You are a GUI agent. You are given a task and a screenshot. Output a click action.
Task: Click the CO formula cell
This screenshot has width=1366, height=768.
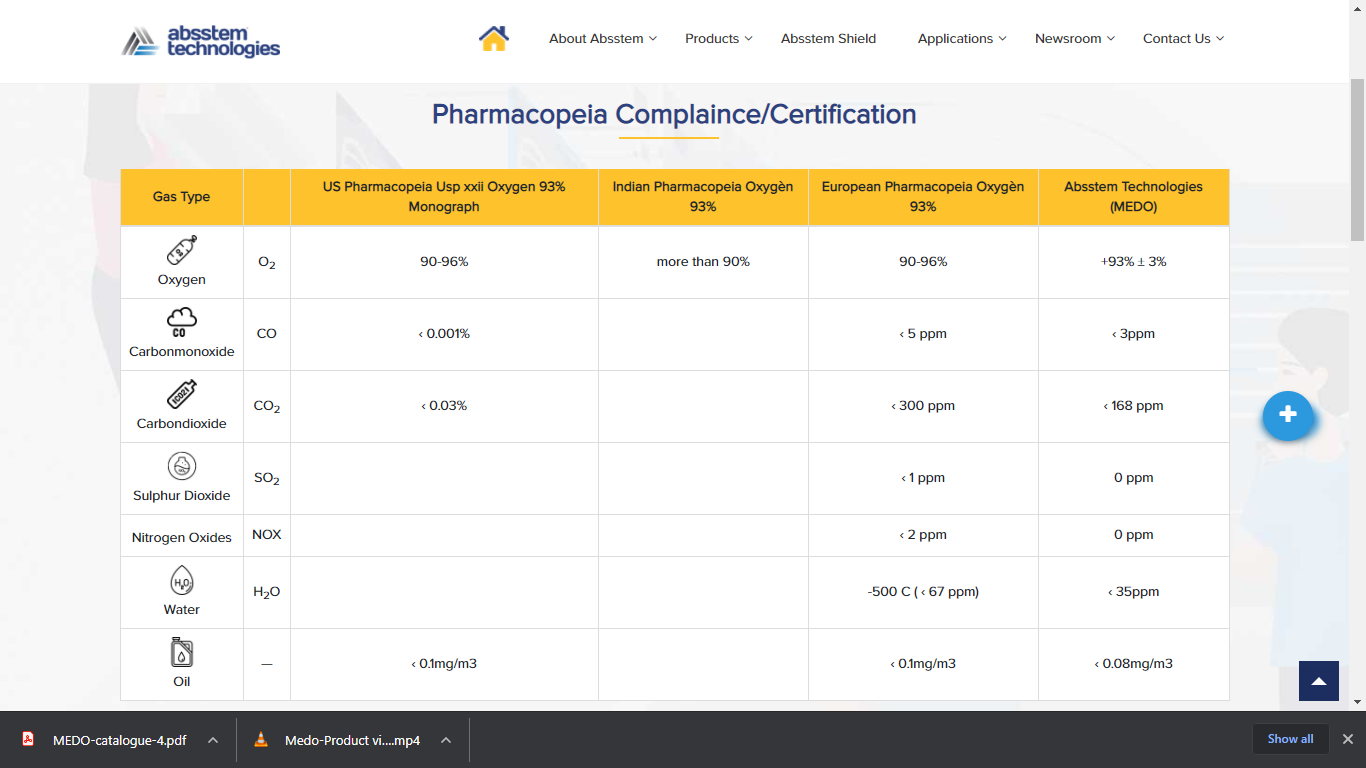(x=267, y=334)
